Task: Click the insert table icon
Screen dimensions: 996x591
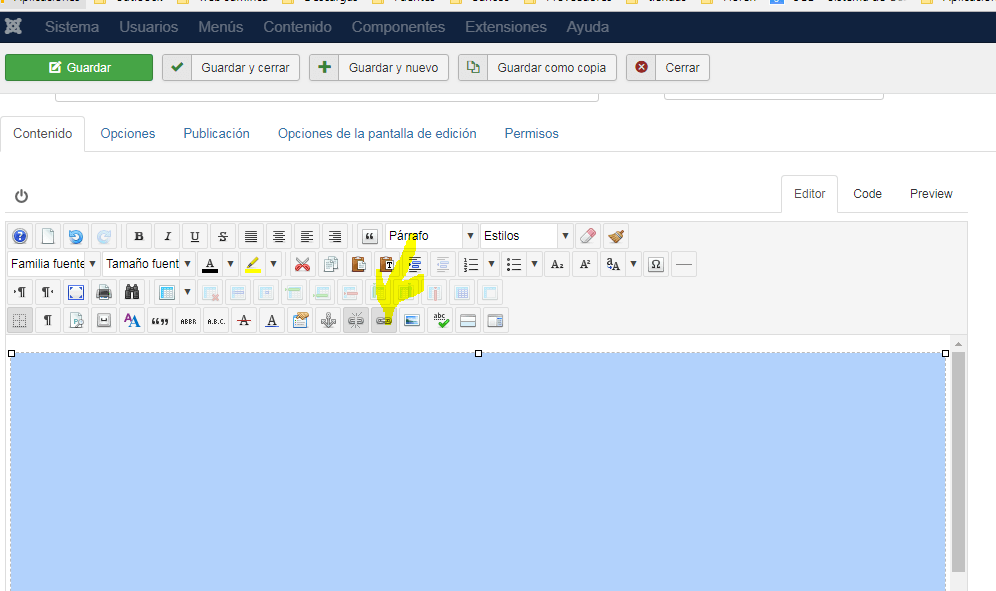Action: tap(166, 292)
